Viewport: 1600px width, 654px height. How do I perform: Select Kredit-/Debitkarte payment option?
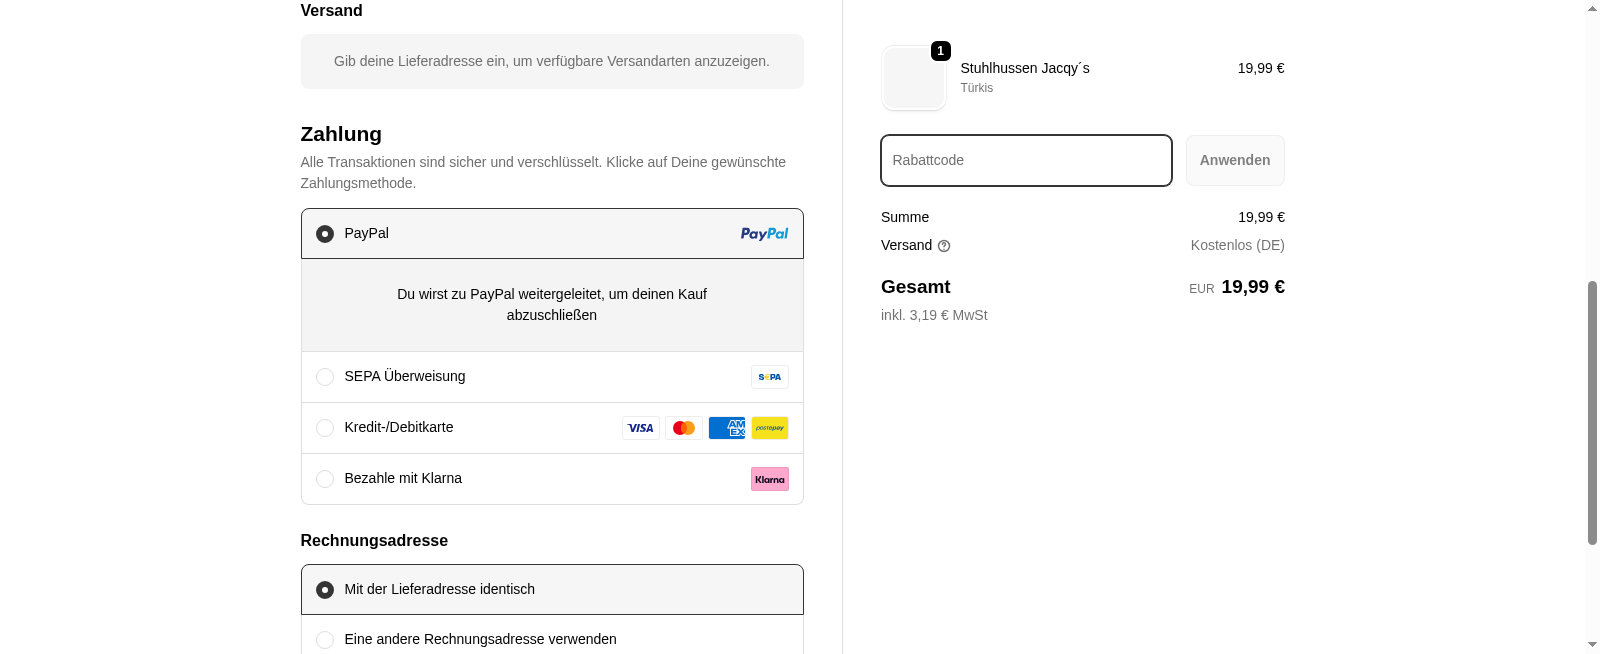pos(325,427)
